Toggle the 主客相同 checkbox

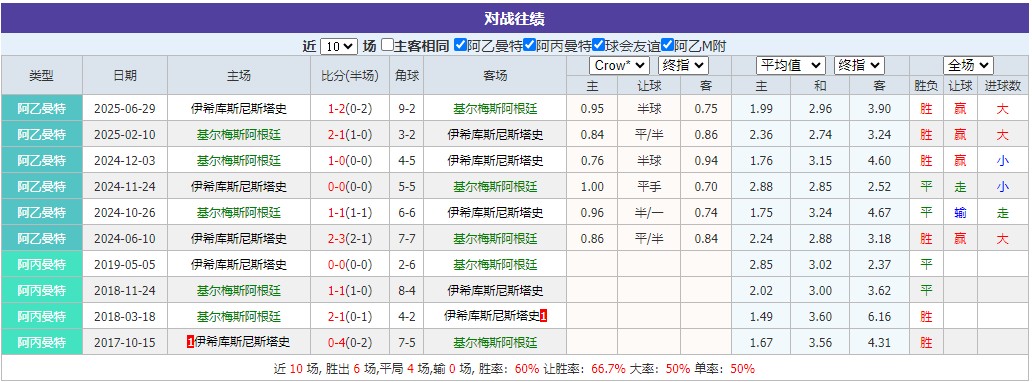pos(388,45)
